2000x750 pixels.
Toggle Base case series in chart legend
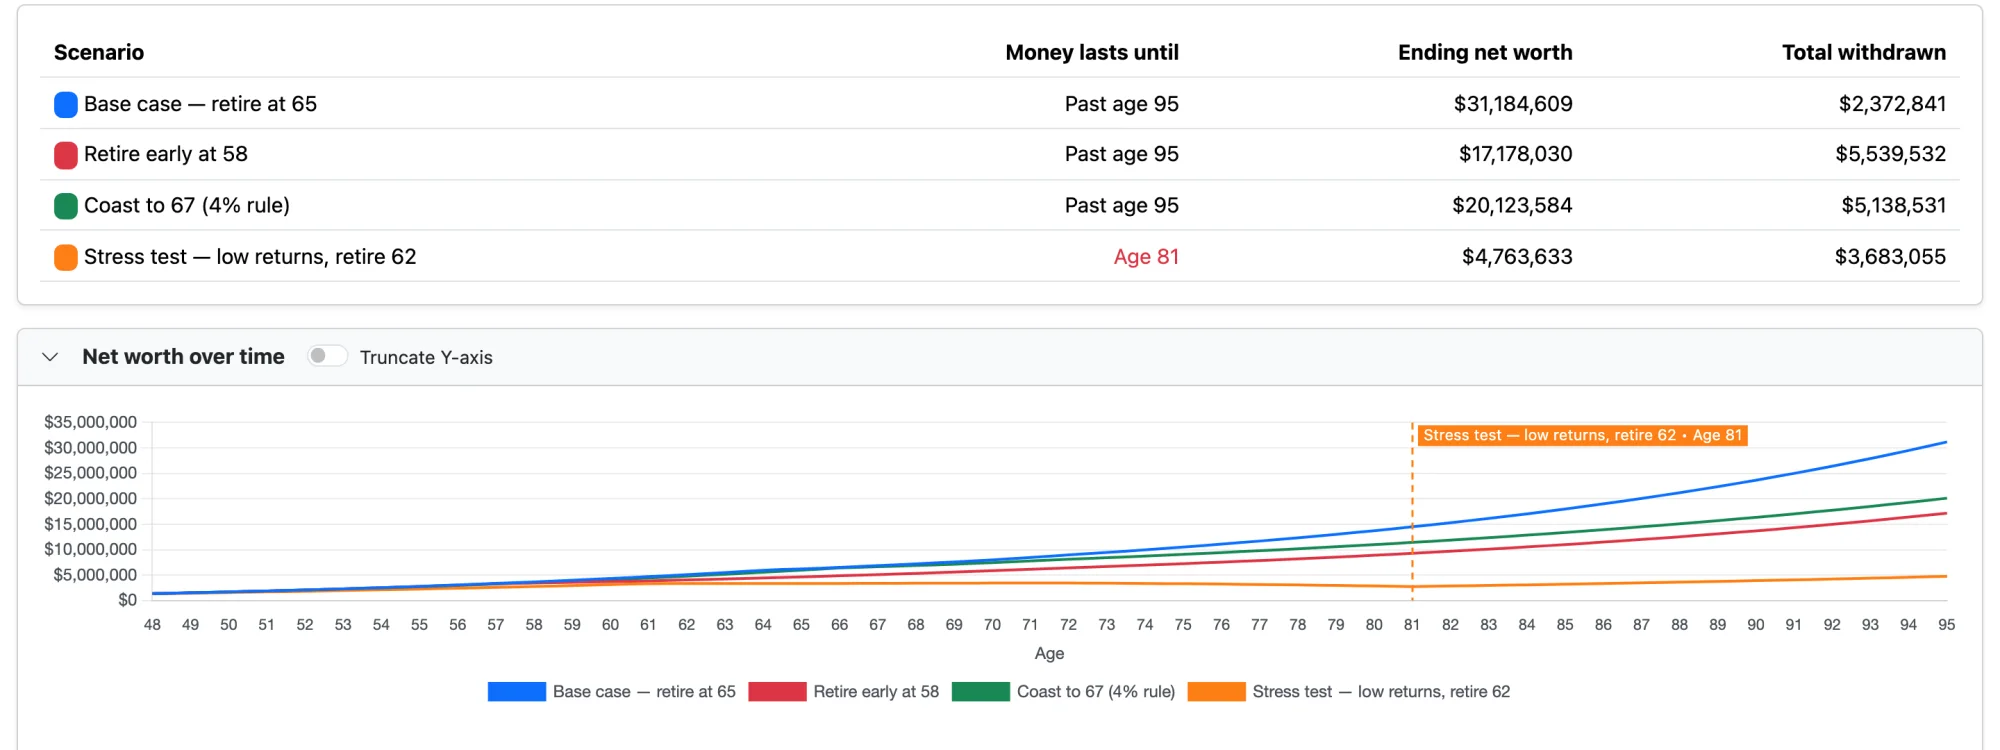[612, 692]
